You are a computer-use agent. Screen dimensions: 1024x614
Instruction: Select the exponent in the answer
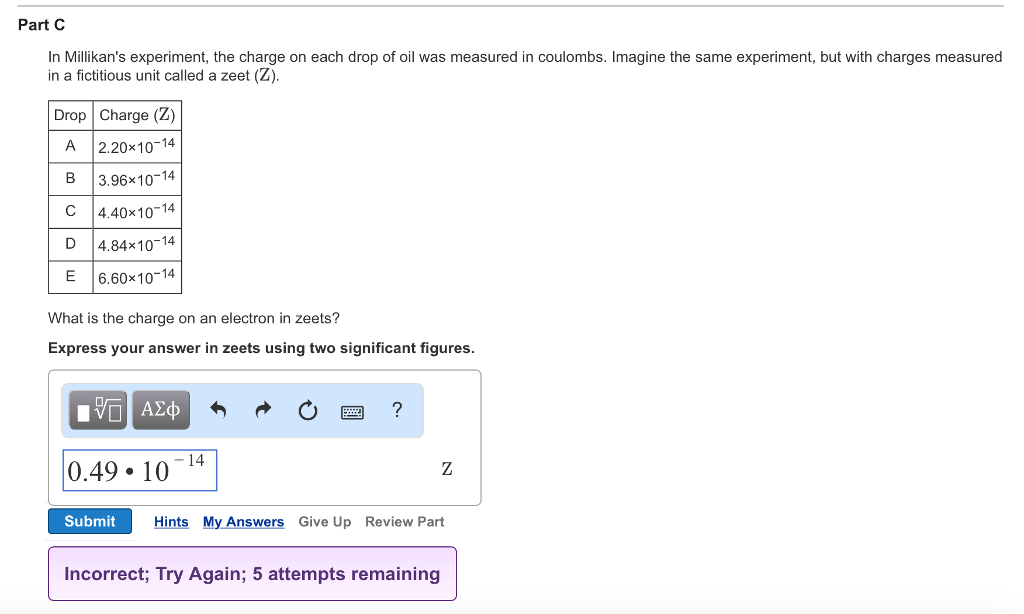click(185, 461)
